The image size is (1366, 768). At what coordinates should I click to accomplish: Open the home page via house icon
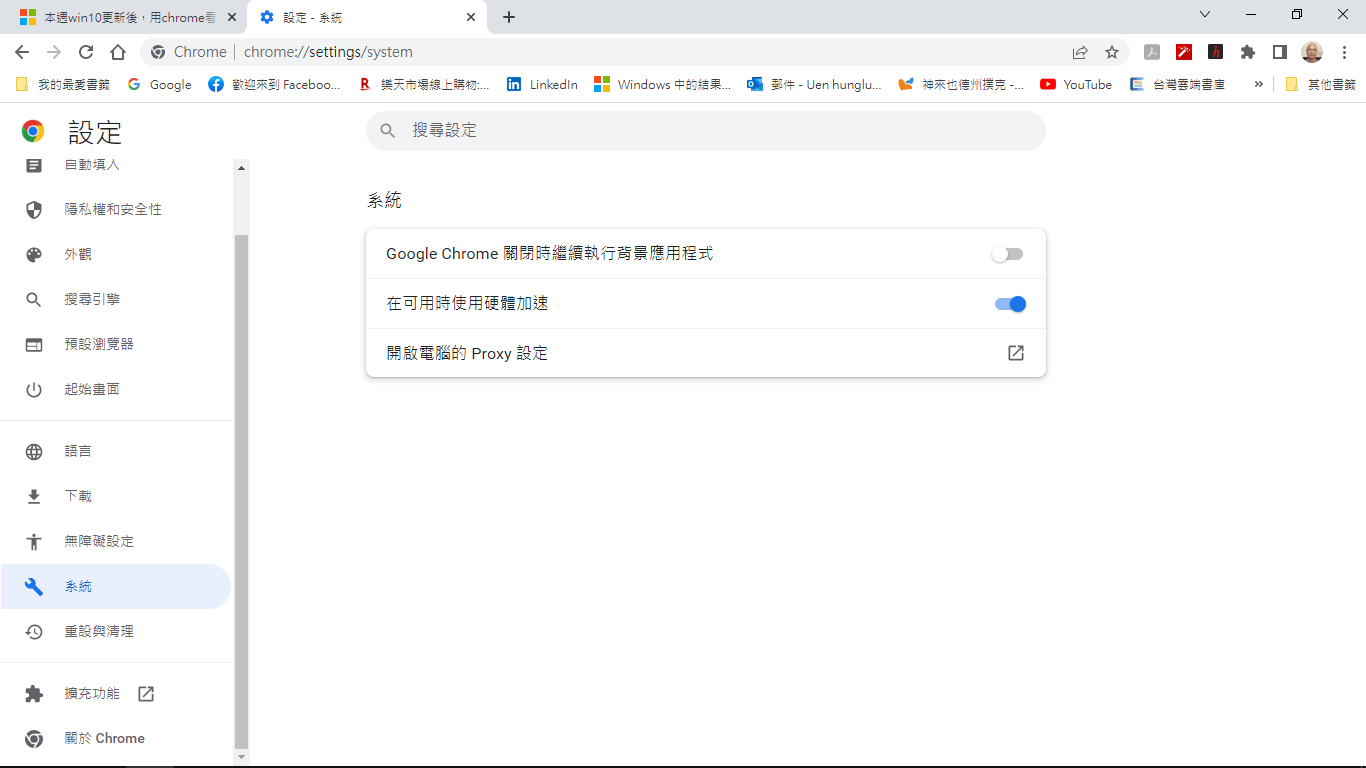(x=118, y=52)
